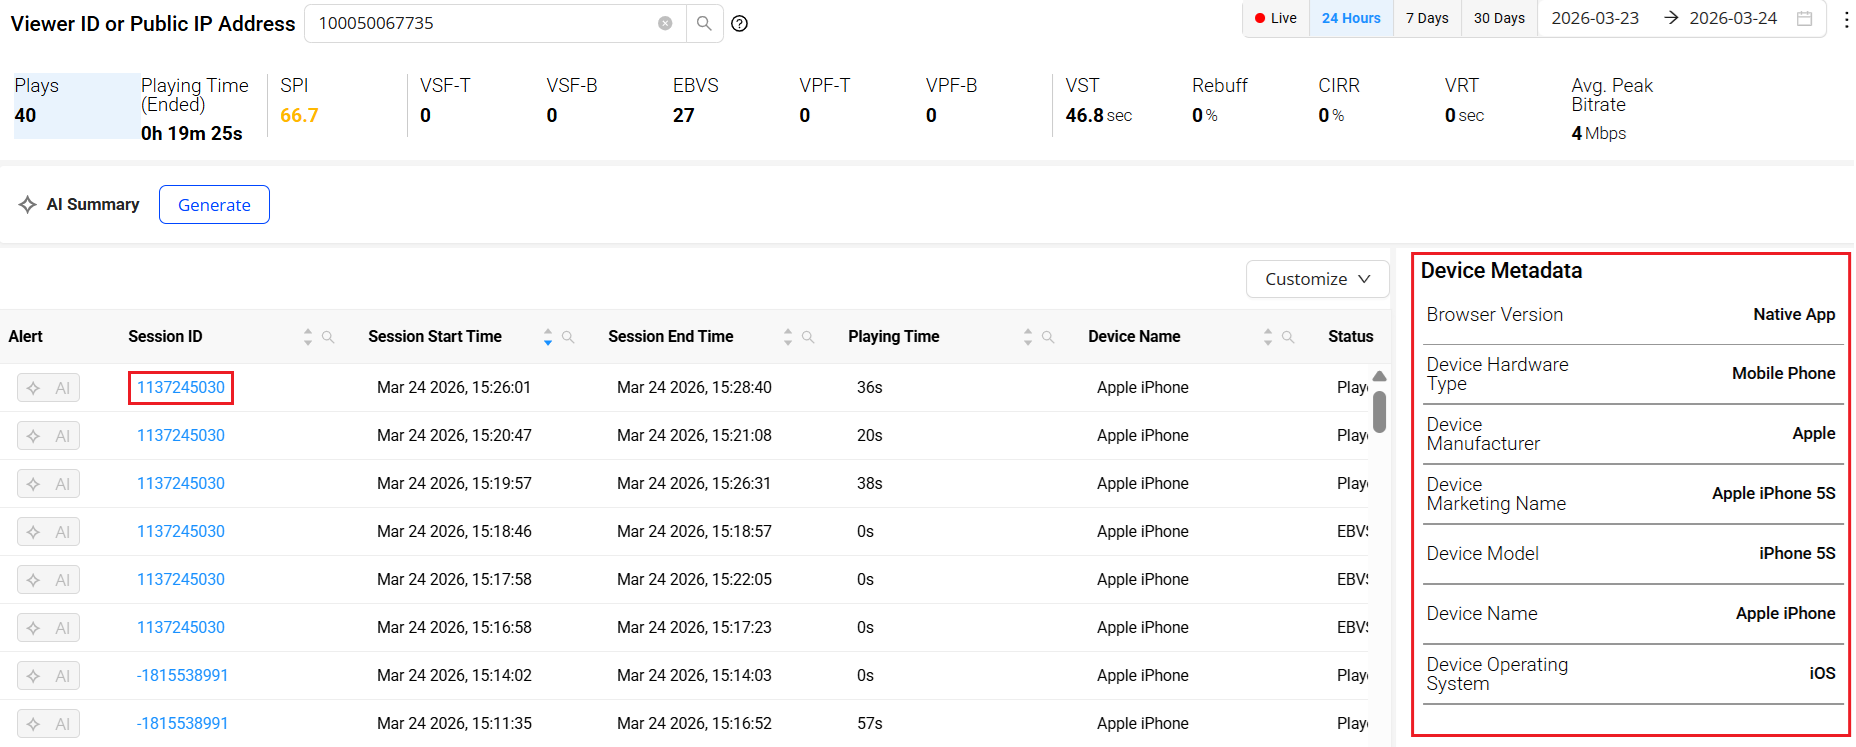The height and width of the screenshot is (747, 1856).
Task: Click the iOS operating system value
Action: [x=1822, y=673]
